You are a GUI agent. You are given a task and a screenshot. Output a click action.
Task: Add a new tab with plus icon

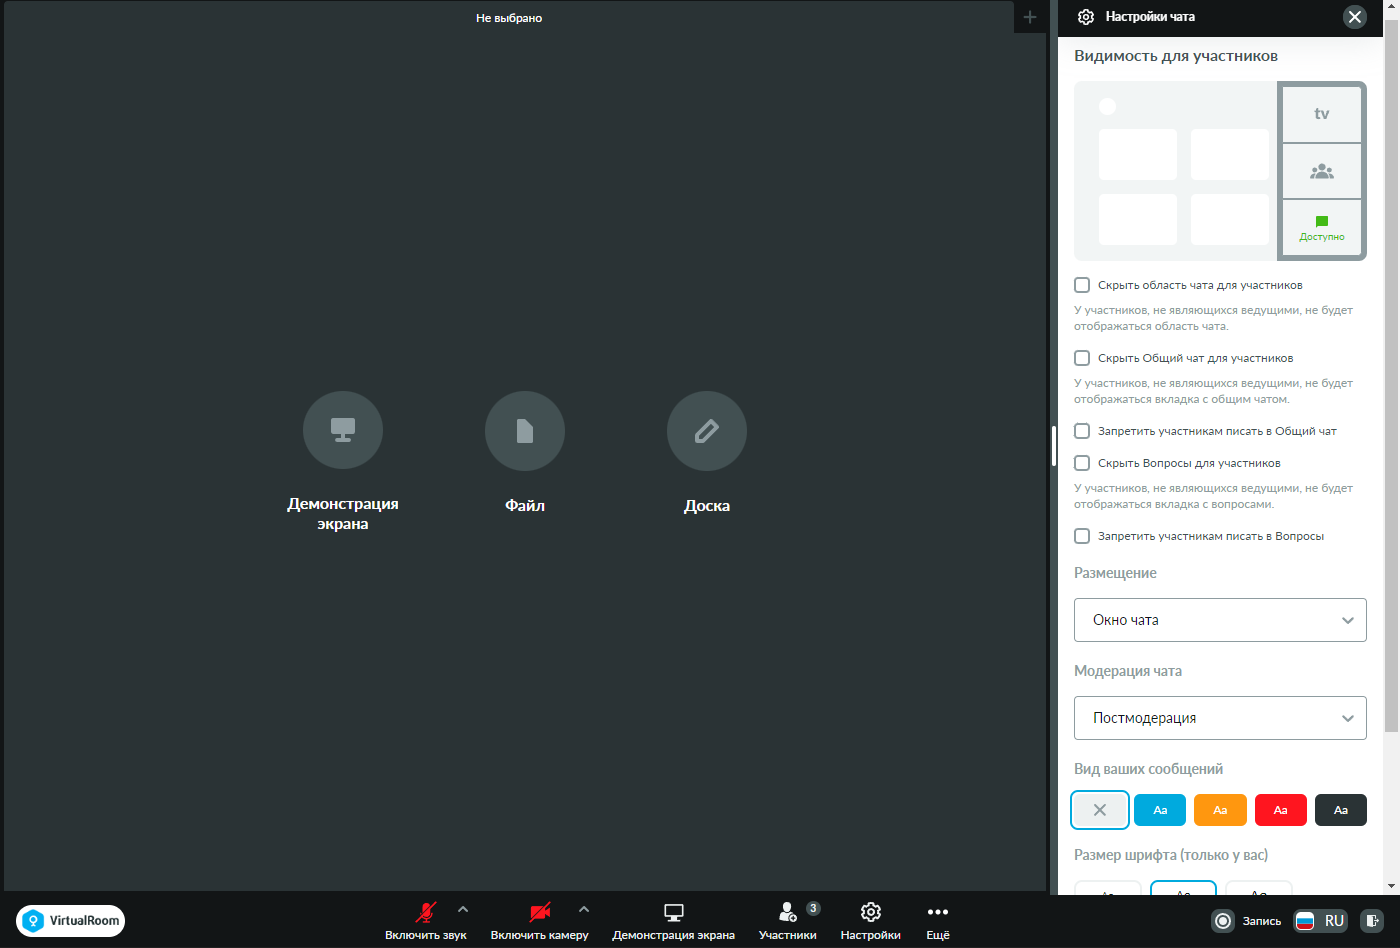click(x=1030, y=17)
